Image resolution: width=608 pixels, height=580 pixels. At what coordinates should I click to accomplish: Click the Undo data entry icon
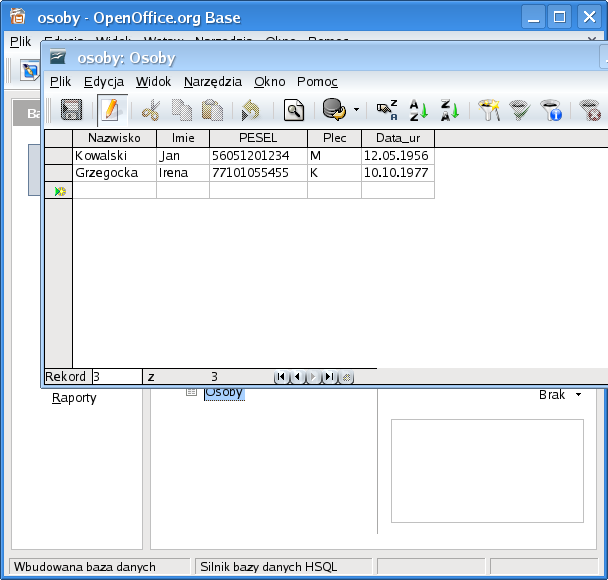click(250, 110)
